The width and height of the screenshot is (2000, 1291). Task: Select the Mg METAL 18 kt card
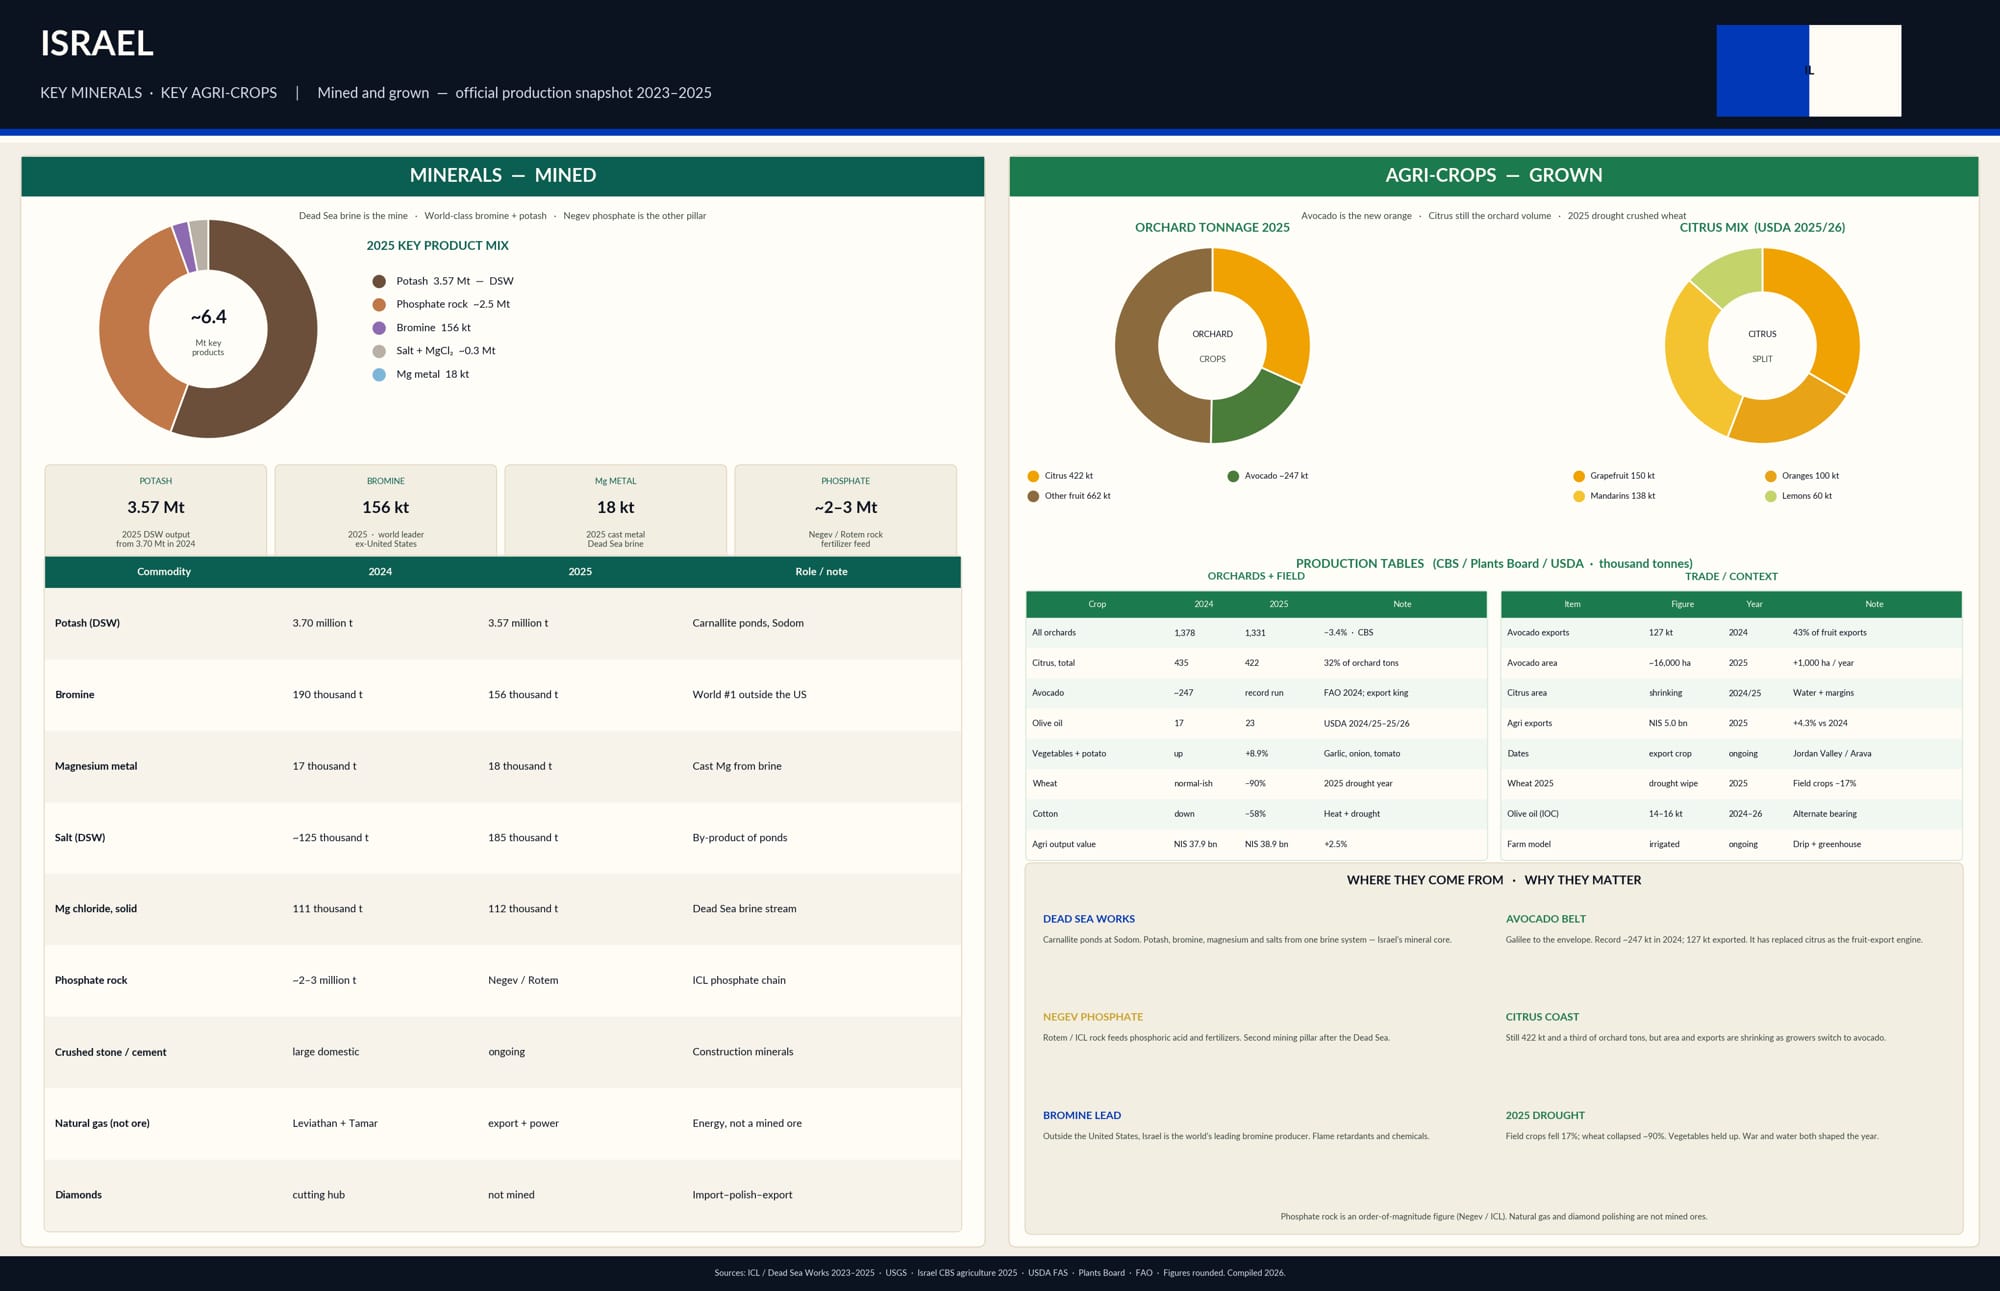coord(616,510)
